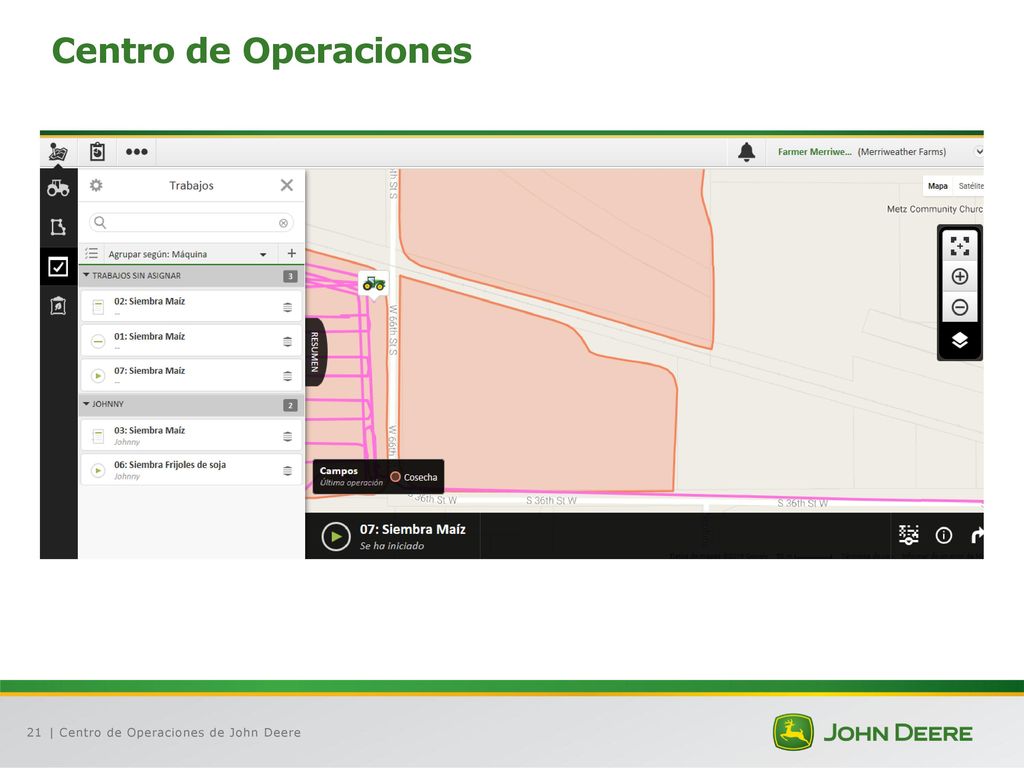Open the Agrupar según: Máquina dropdown
Screen dimensions: 1024x768
click(x=187, y=254)
